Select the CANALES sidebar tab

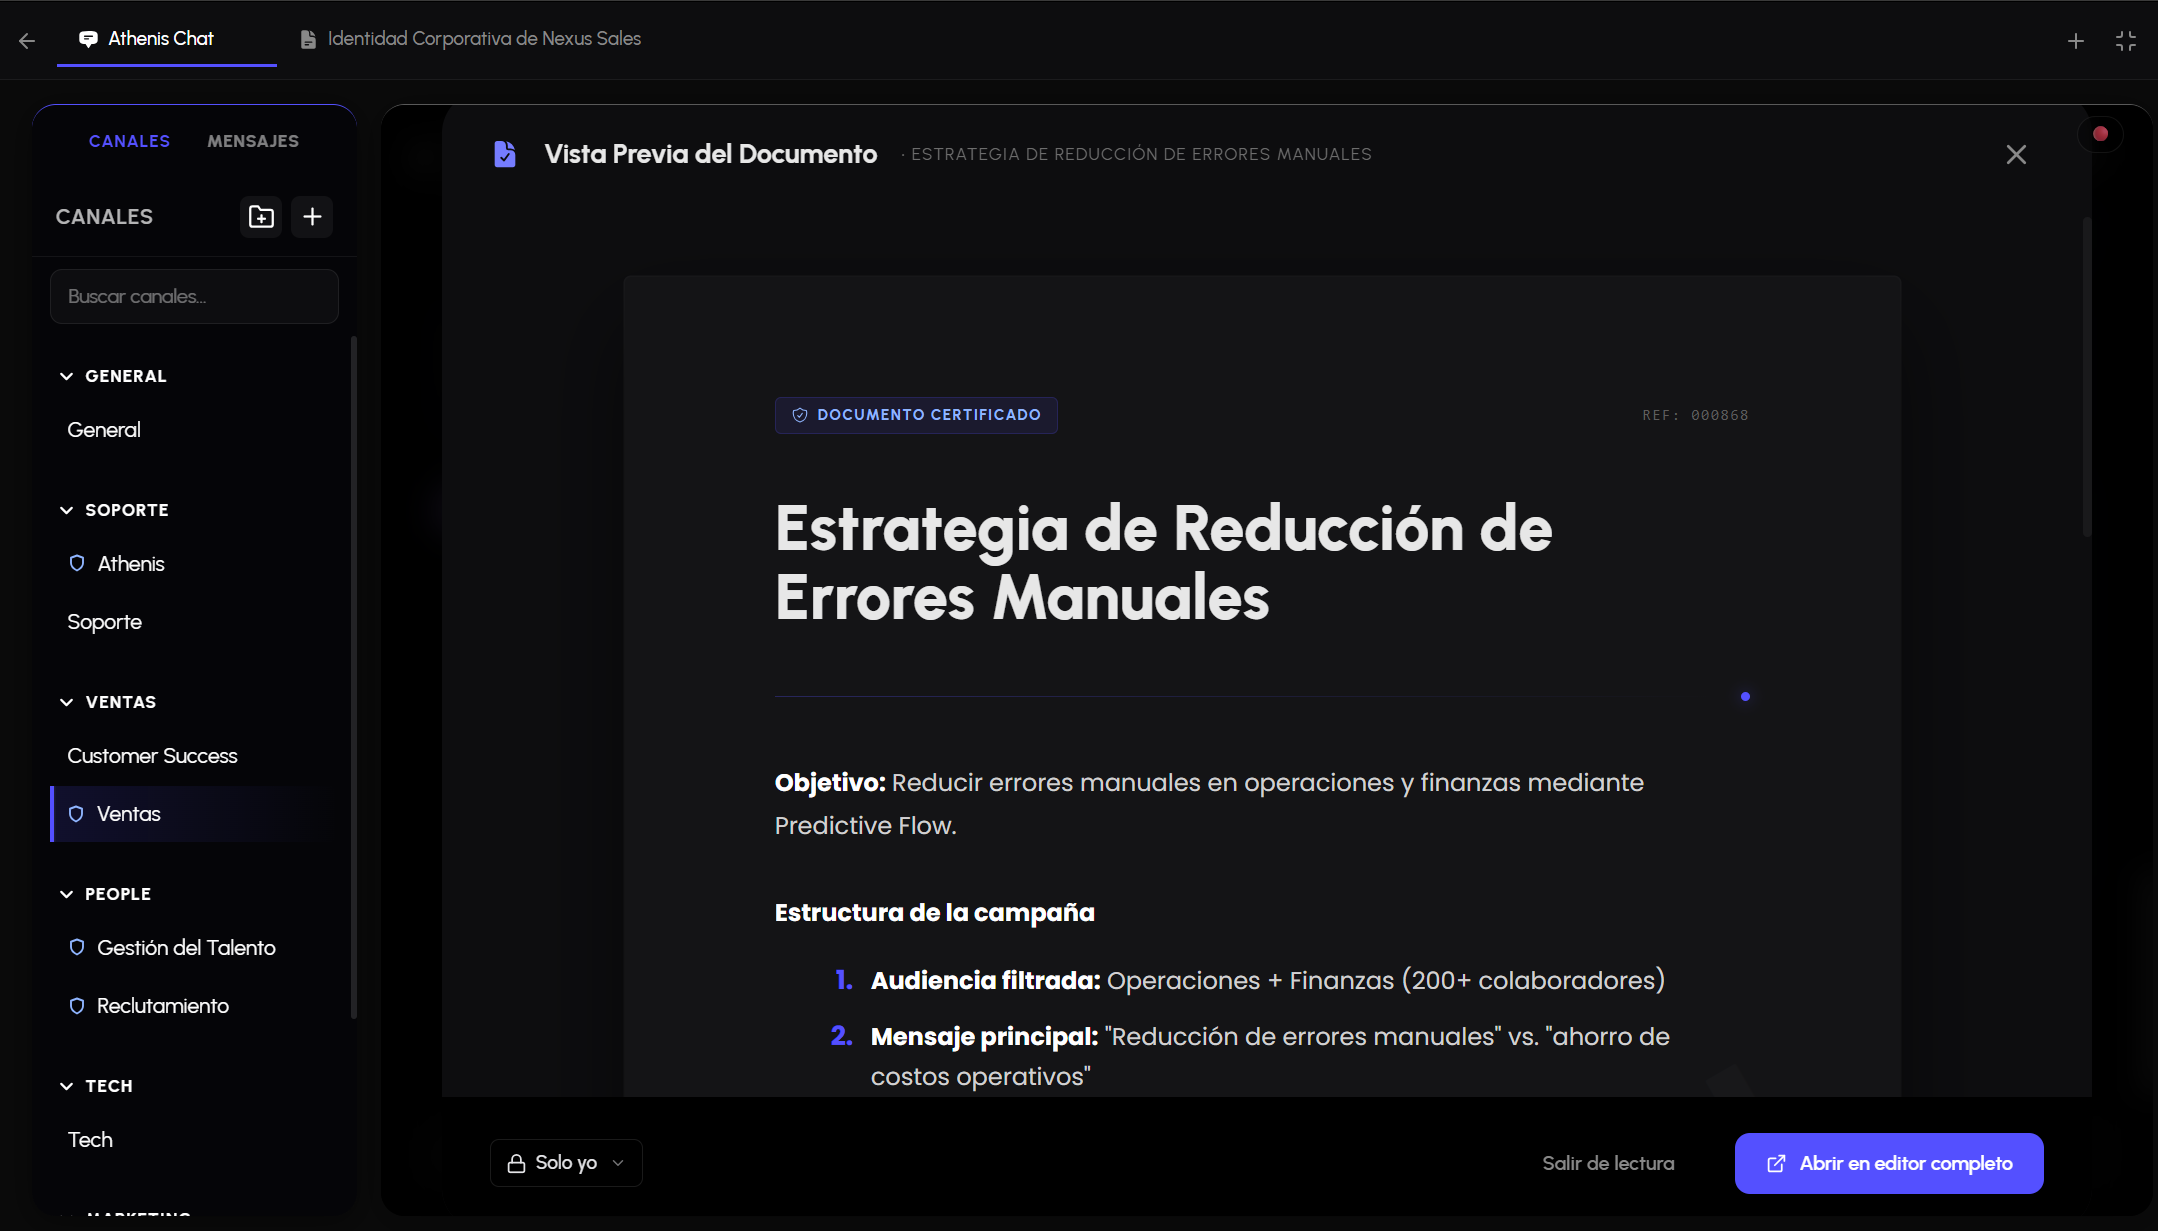(129, 141)
